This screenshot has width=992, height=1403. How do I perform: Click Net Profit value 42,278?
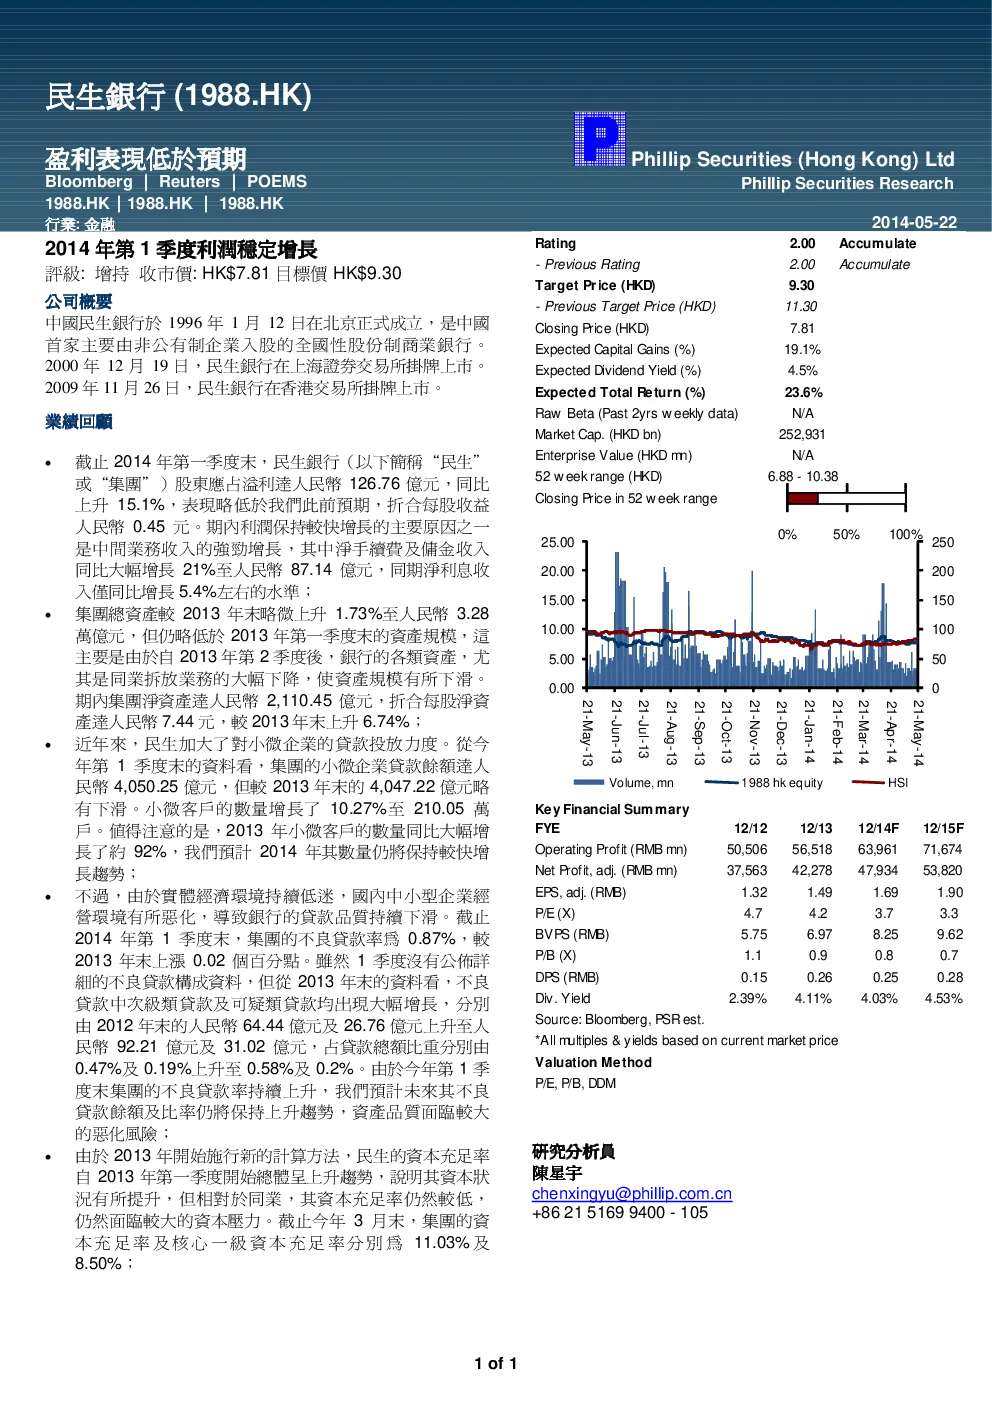[x=812, y=870]
